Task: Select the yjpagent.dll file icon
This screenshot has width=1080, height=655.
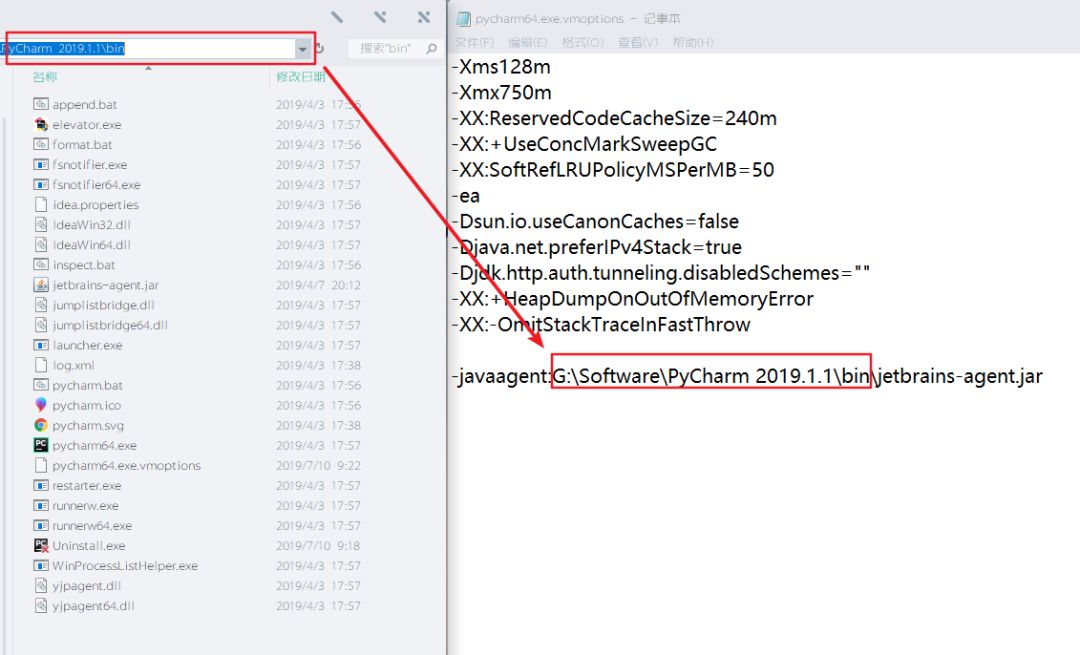Action: click(41, 585)
